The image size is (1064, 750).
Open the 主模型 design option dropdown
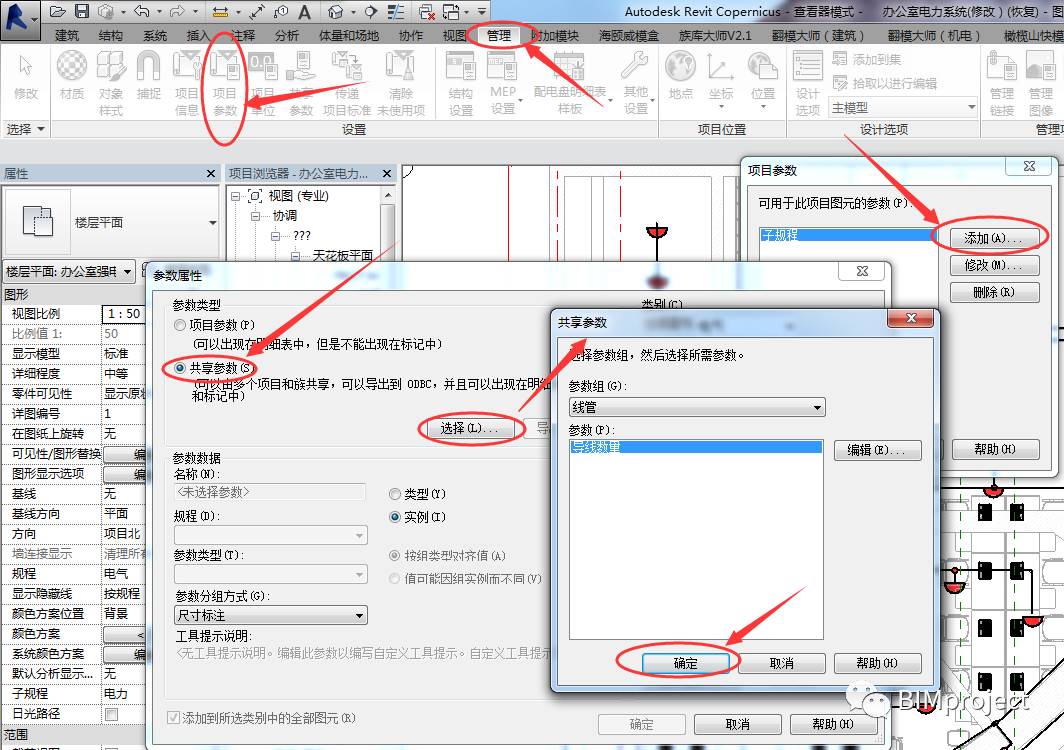[x=903, y=107]
